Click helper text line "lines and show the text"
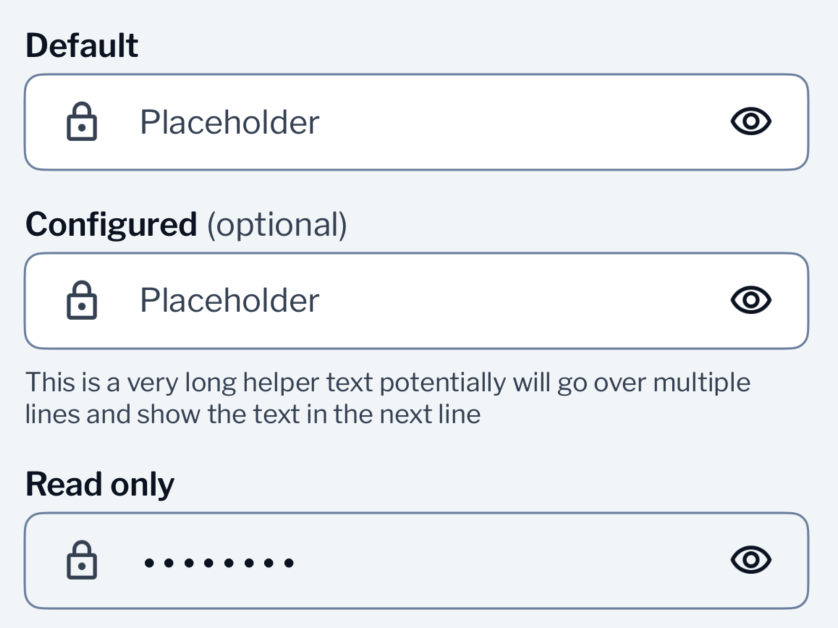 tap(253, 414)
